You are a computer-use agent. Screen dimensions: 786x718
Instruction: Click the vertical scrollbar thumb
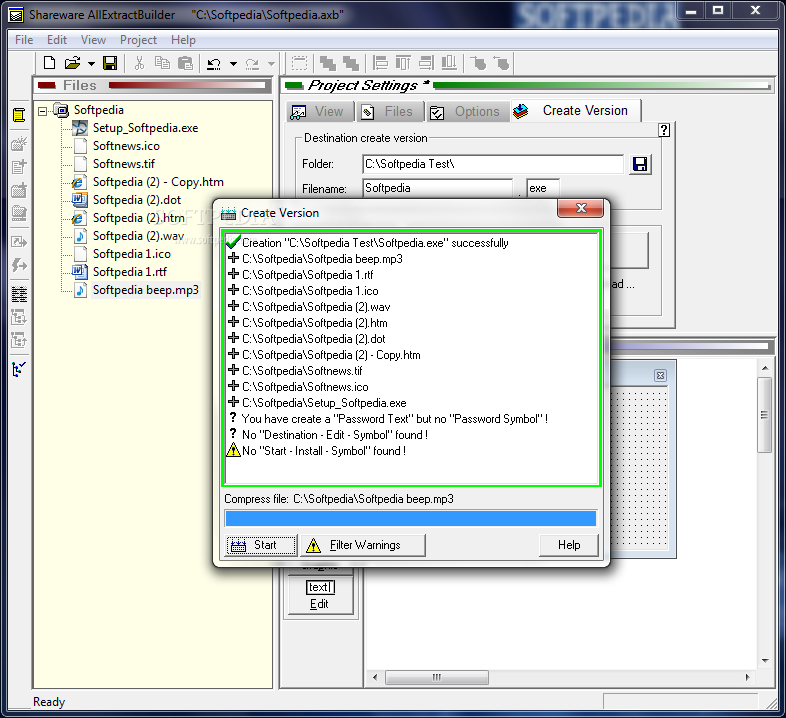[x=764, y=415]
